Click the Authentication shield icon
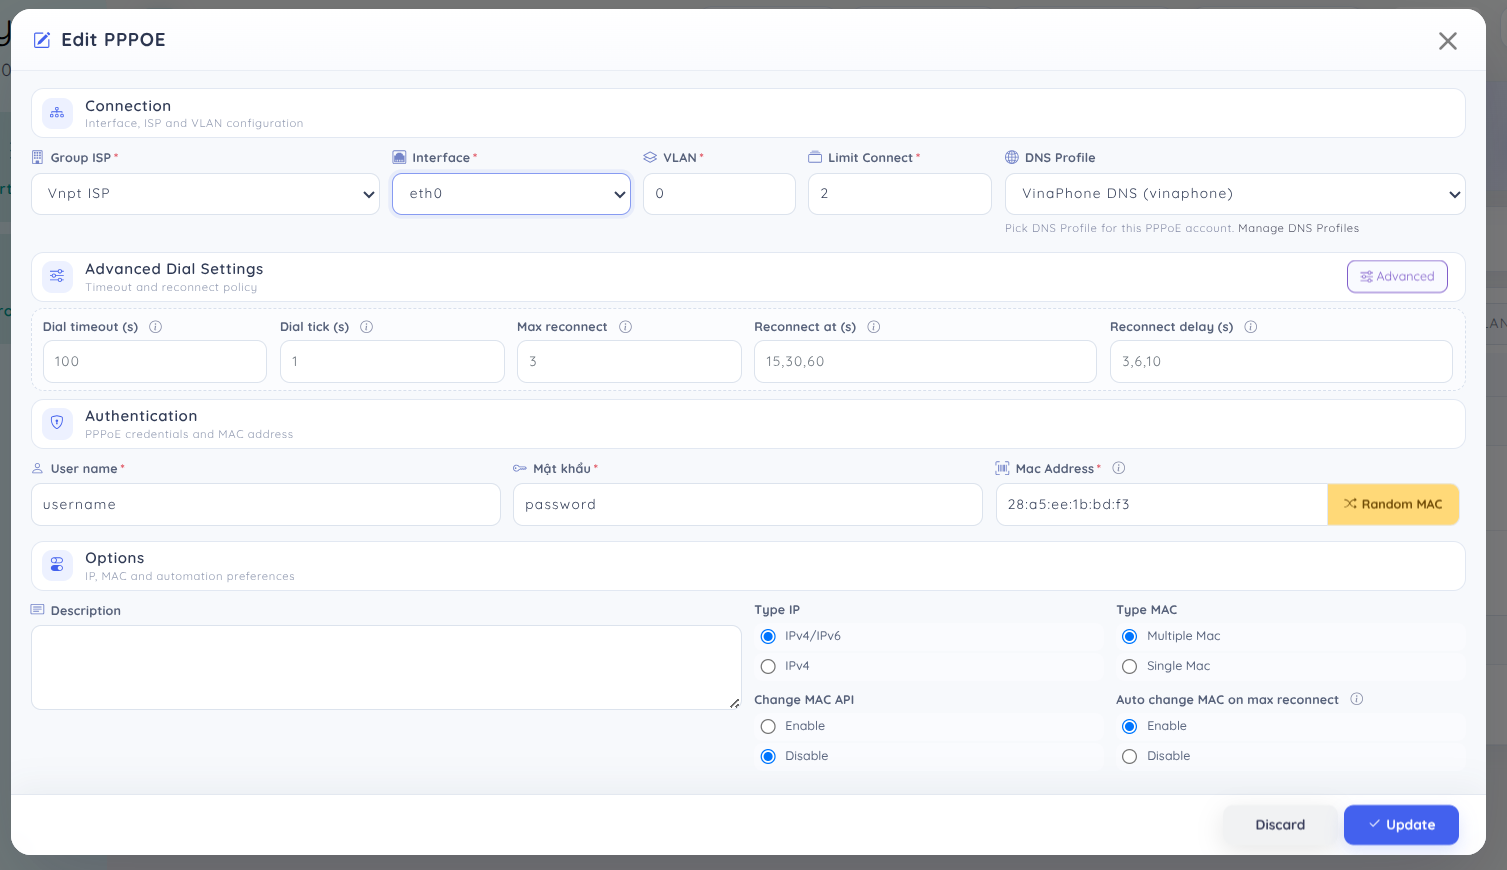1507x870 pixels. [57, 423]
